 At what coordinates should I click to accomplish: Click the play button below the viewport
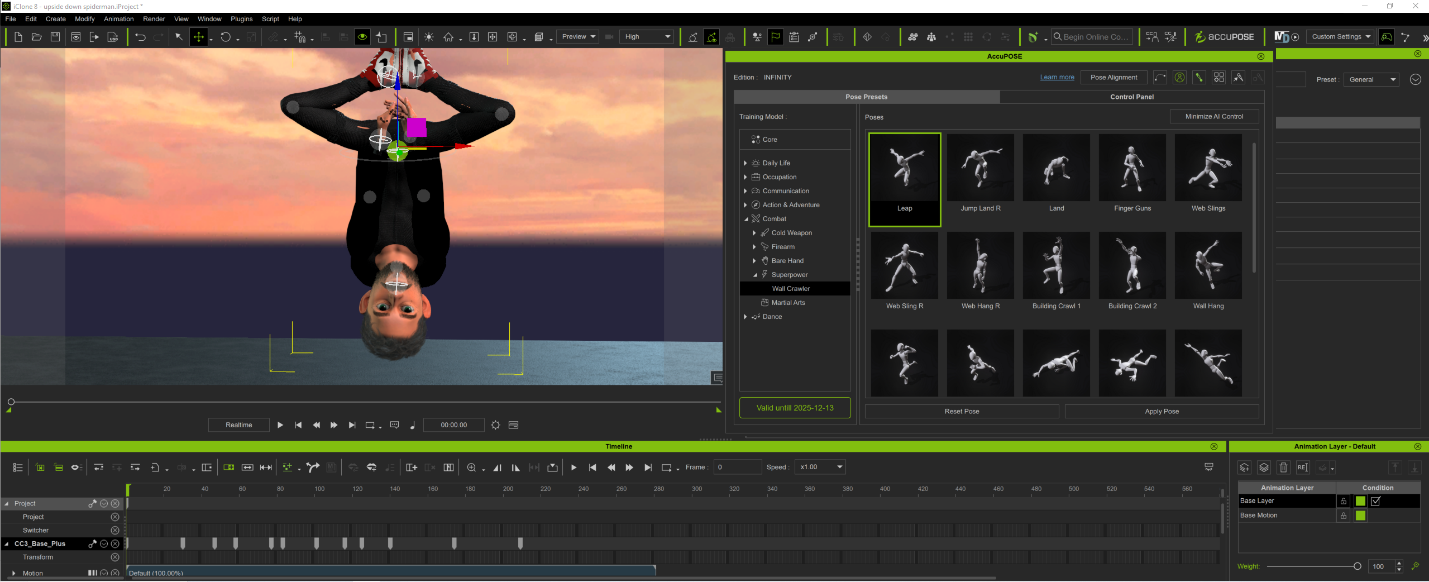click(x=280, y=425)
